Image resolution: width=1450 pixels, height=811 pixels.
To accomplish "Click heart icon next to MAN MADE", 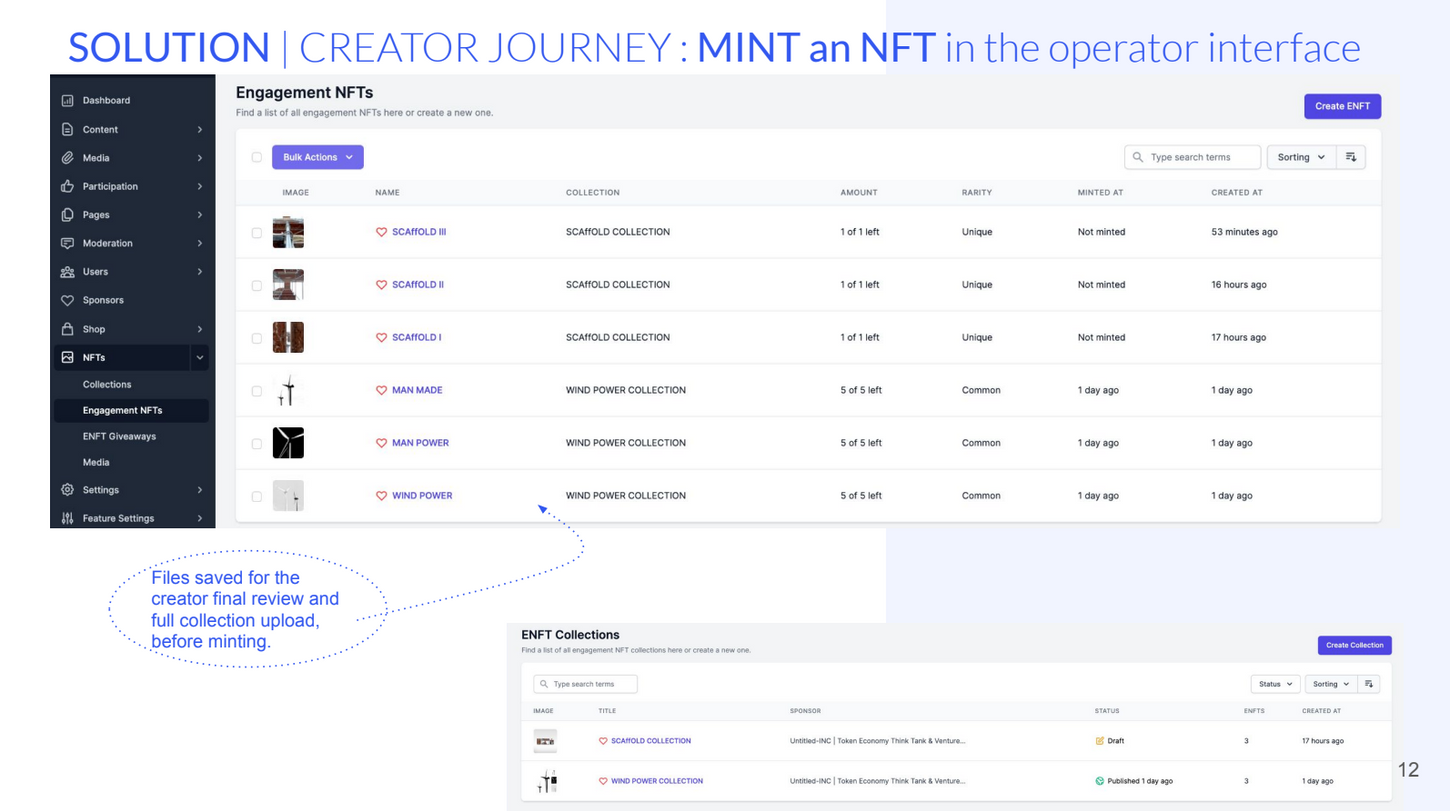I will click(x=381, y=390).
